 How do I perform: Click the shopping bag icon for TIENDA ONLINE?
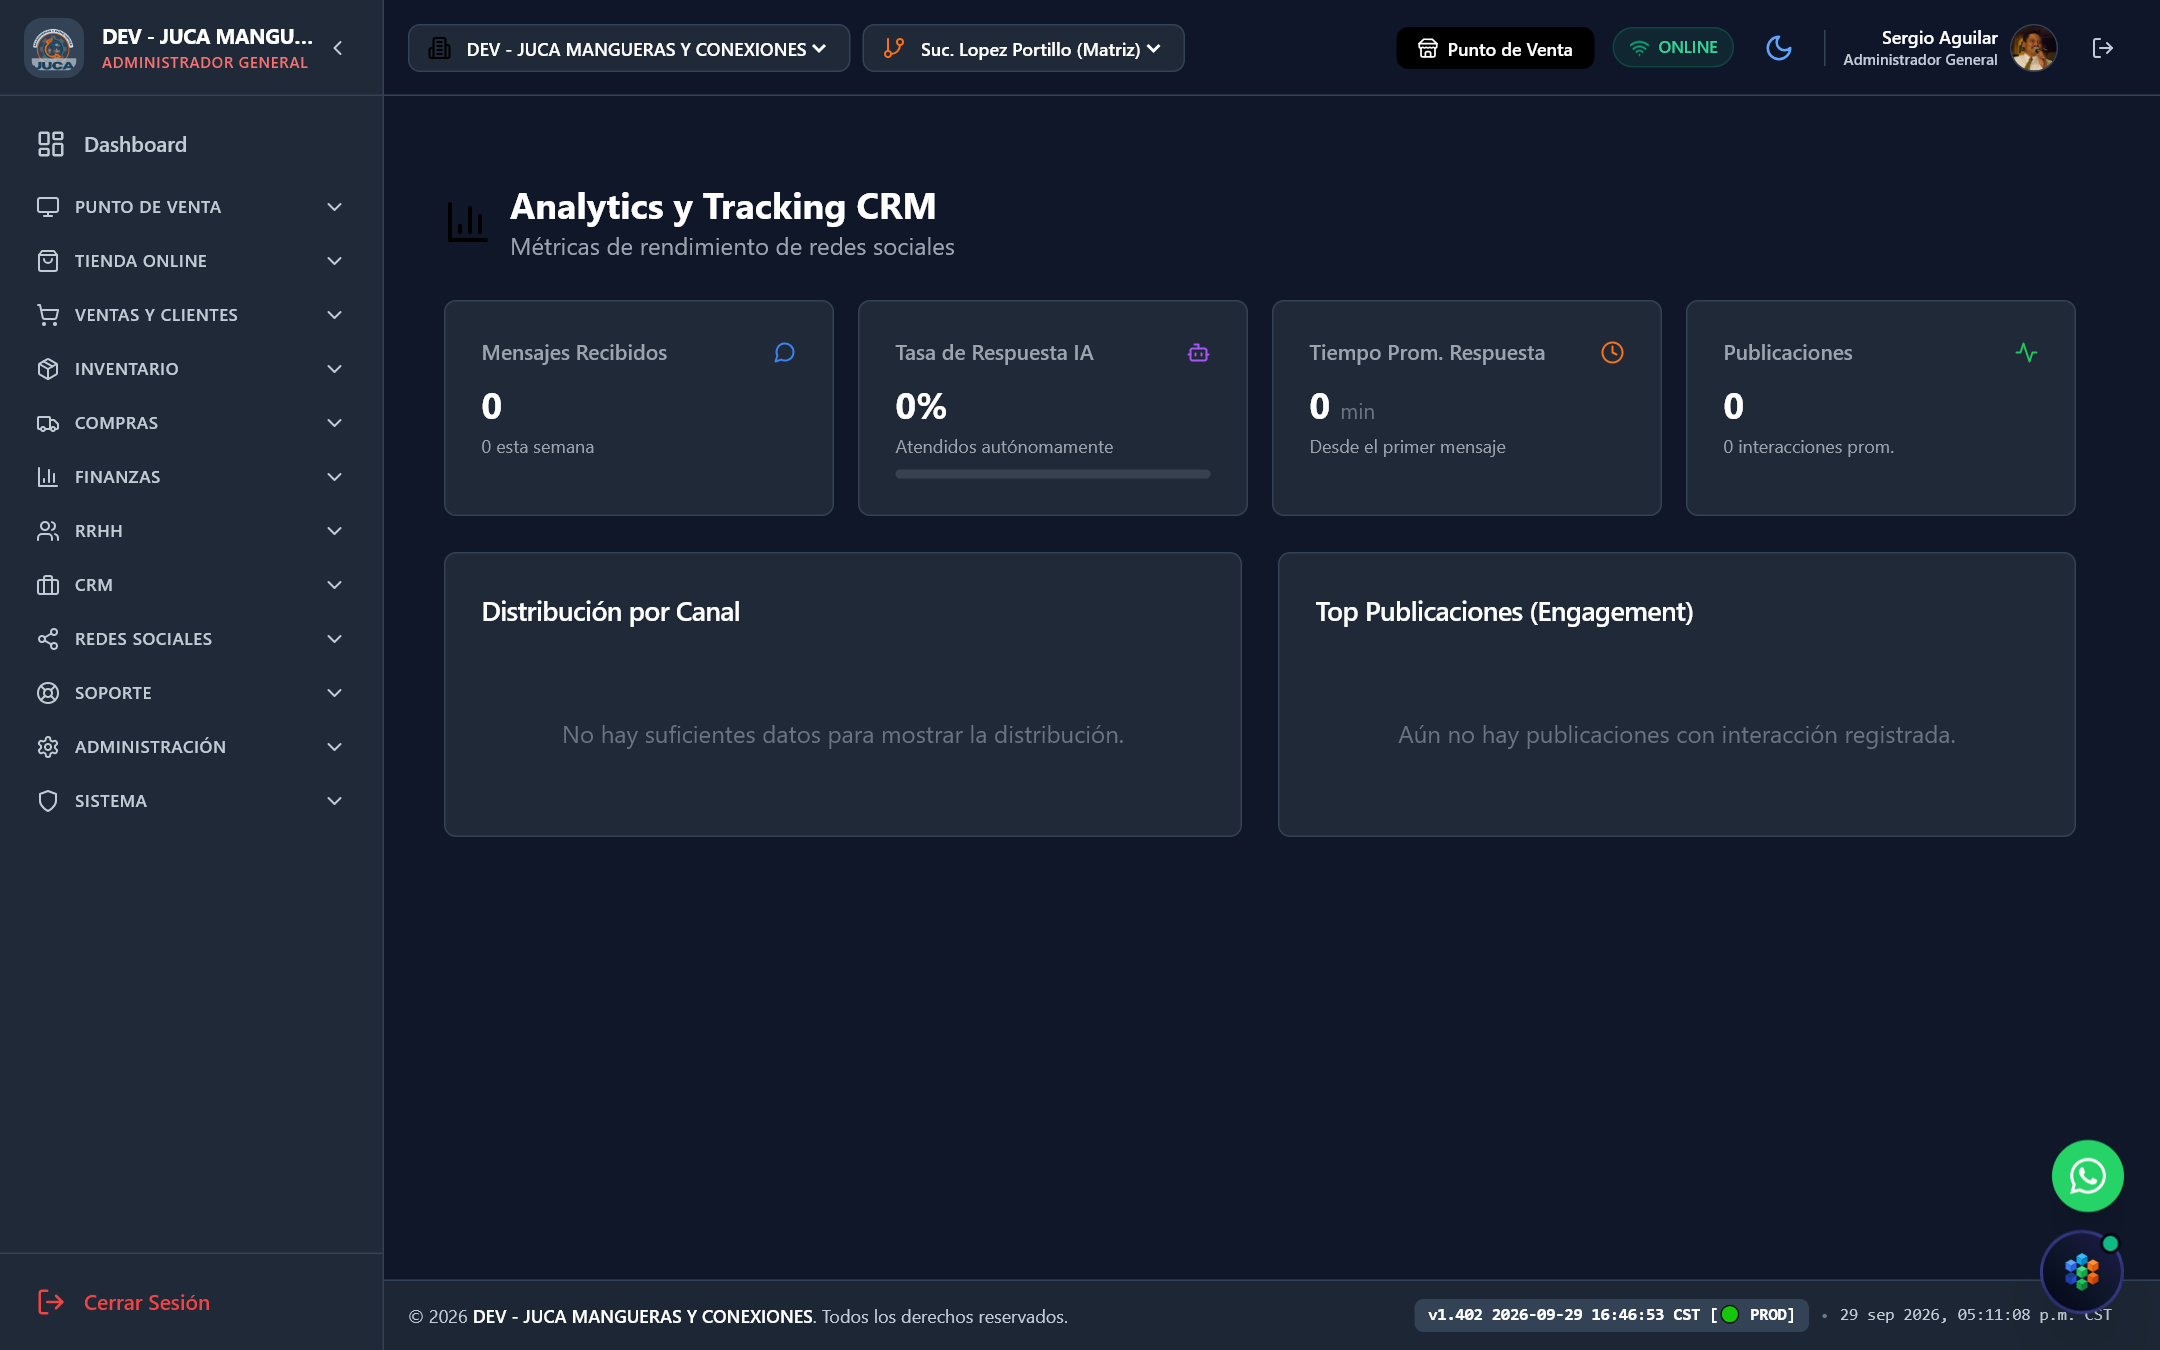coord(48,261)
